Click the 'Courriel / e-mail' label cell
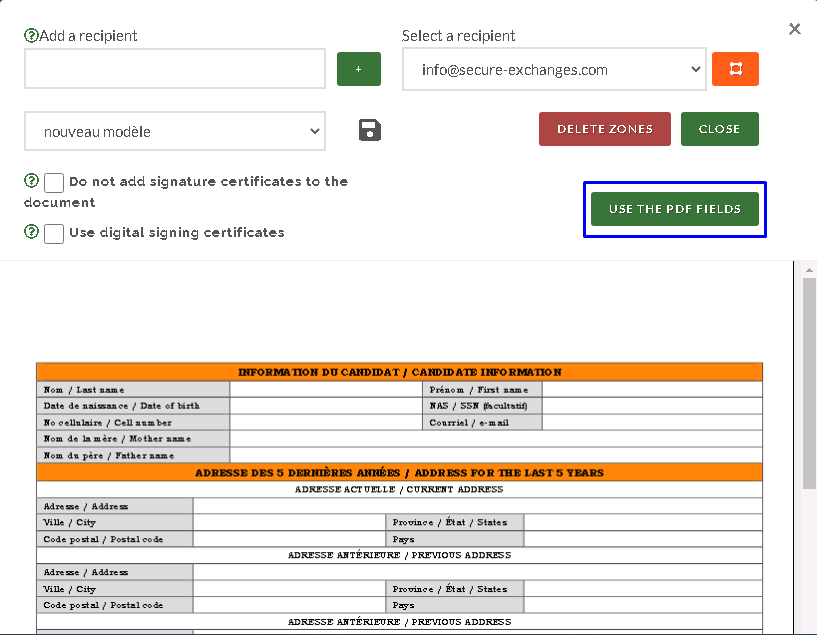 click(x=482, y=422)
